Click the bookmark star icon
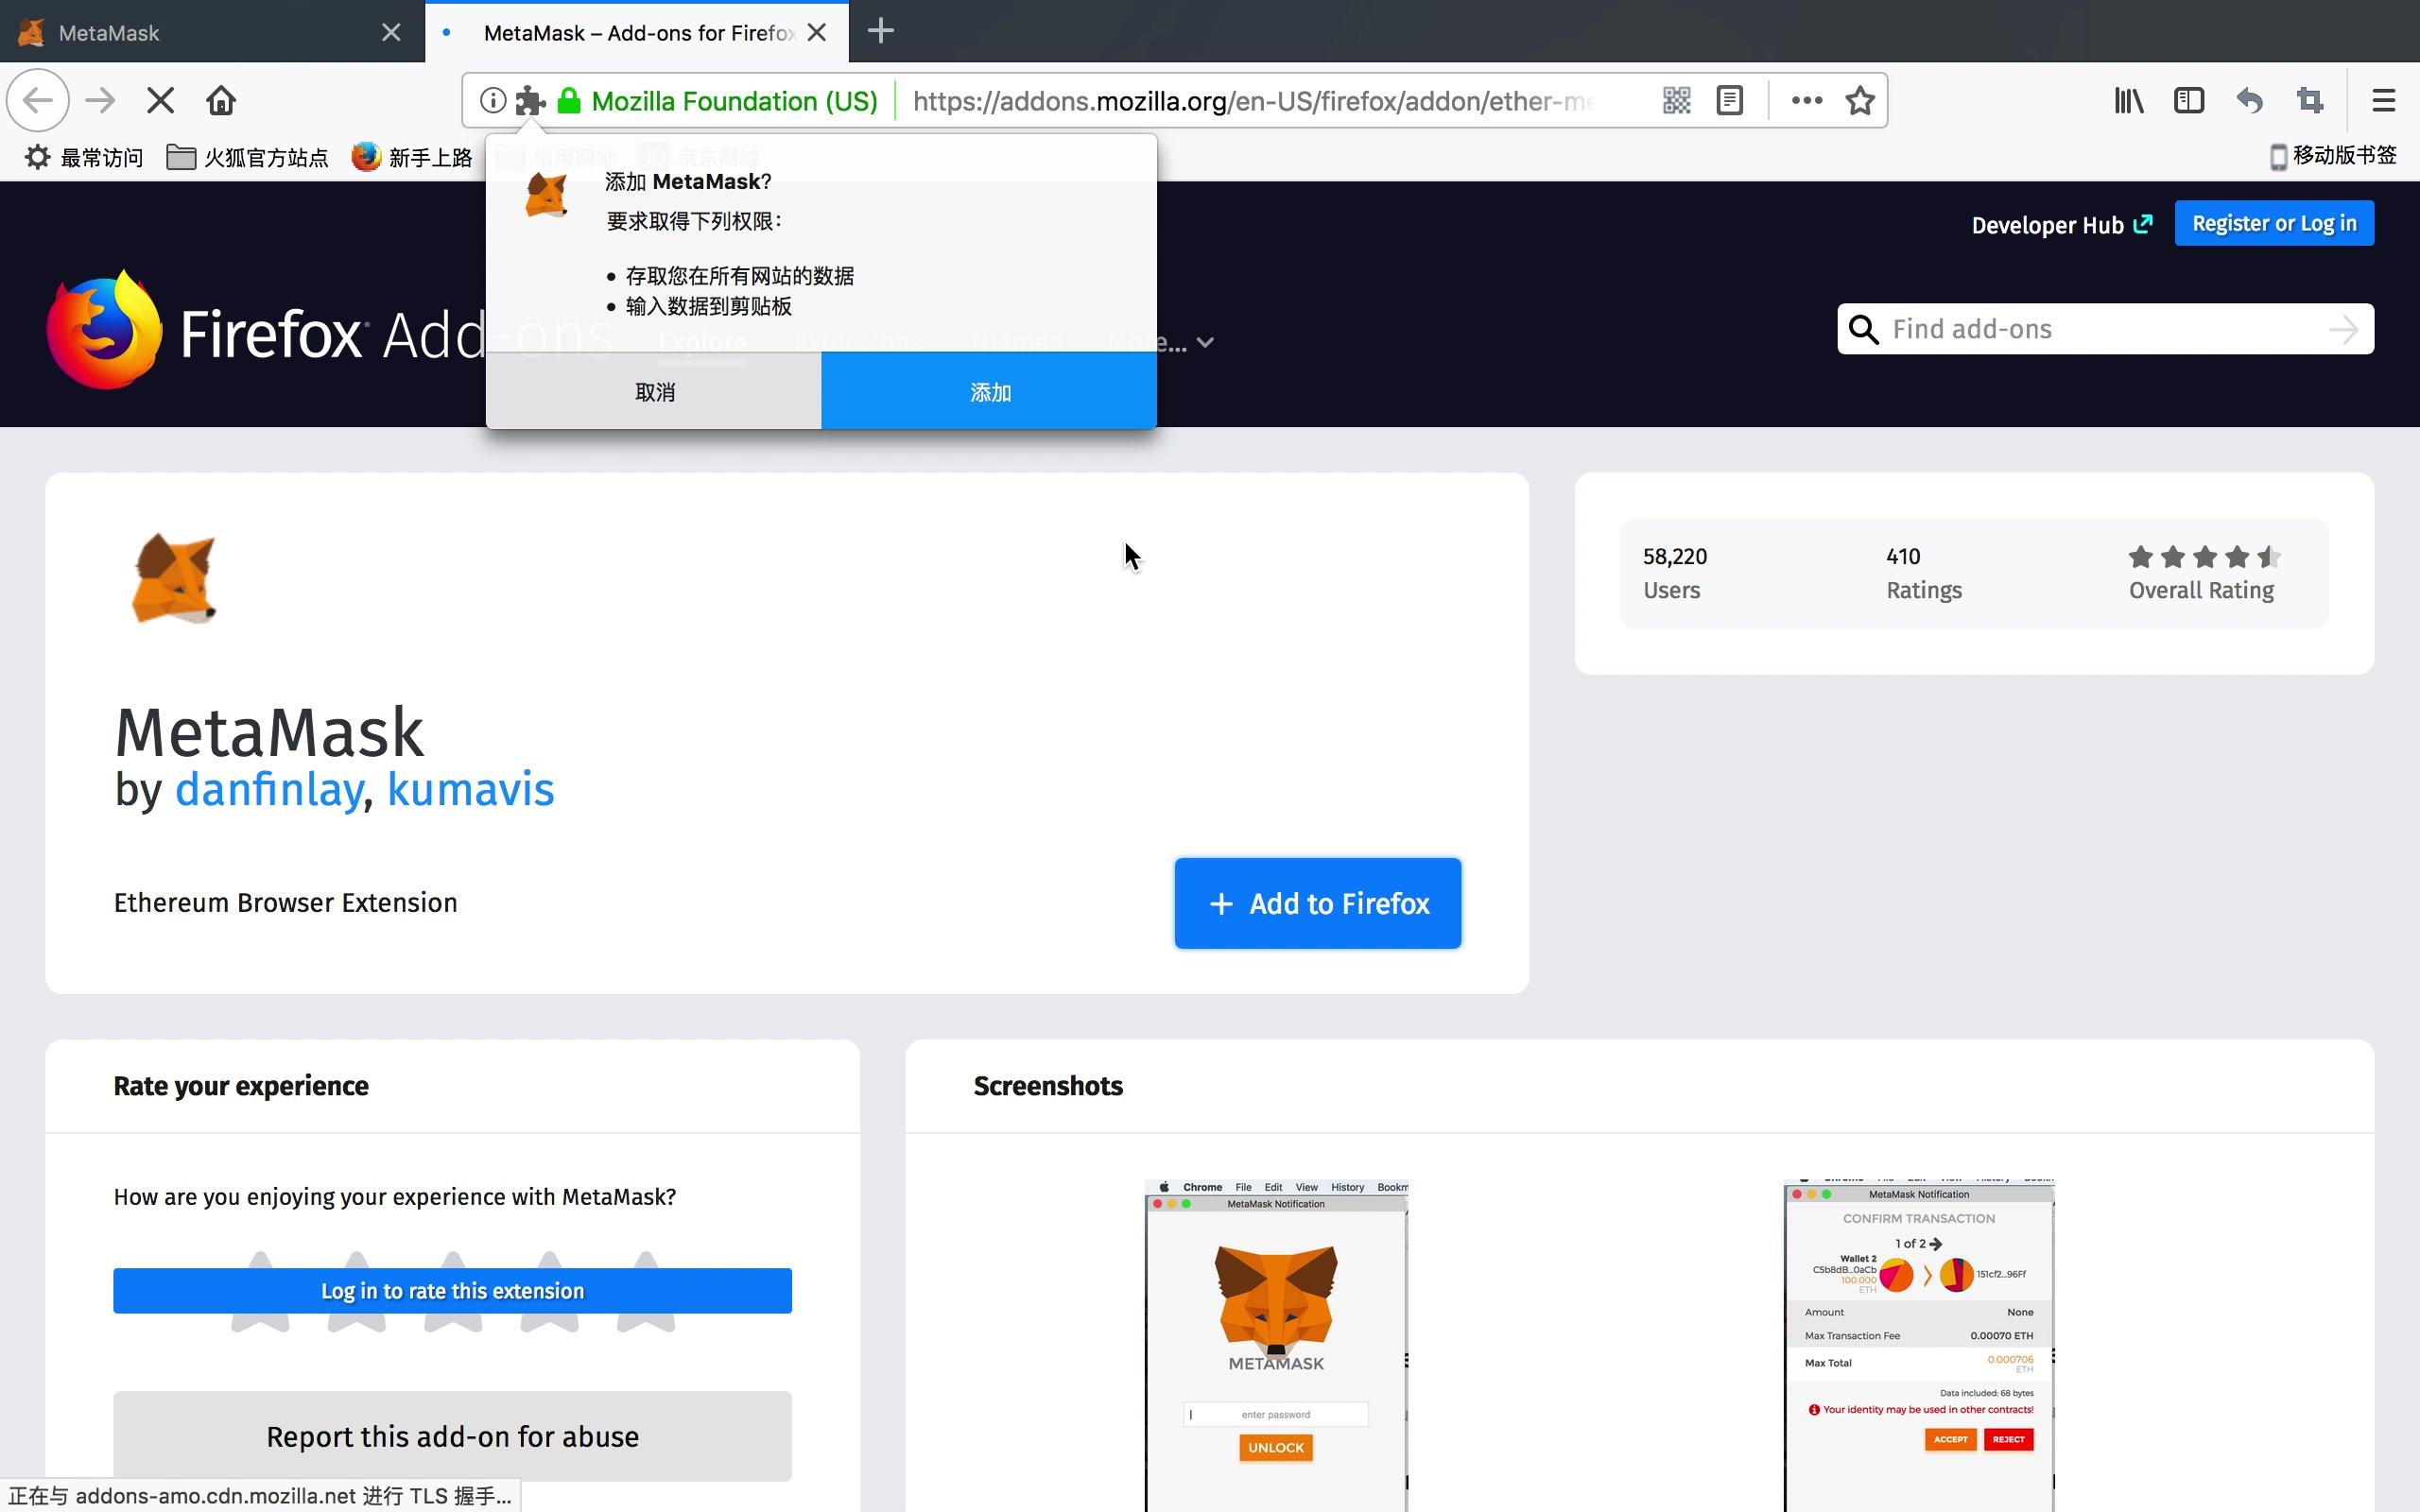 (x=1859, y=101)
